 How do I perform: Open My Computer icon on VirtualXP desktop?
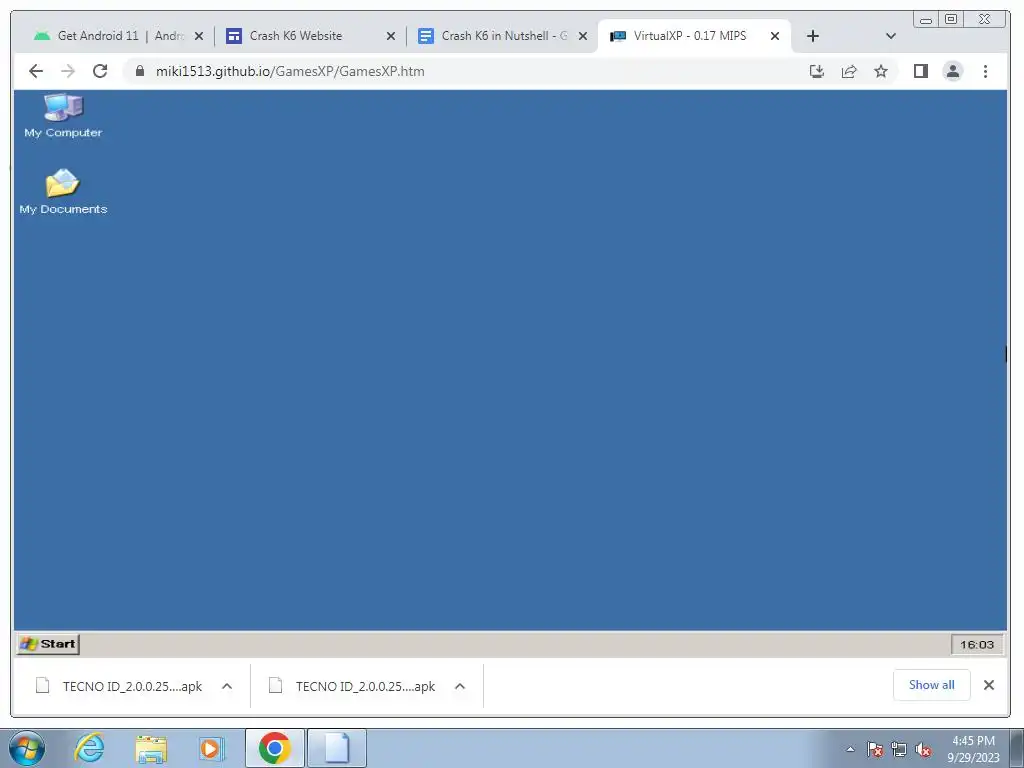click(63, 116)
